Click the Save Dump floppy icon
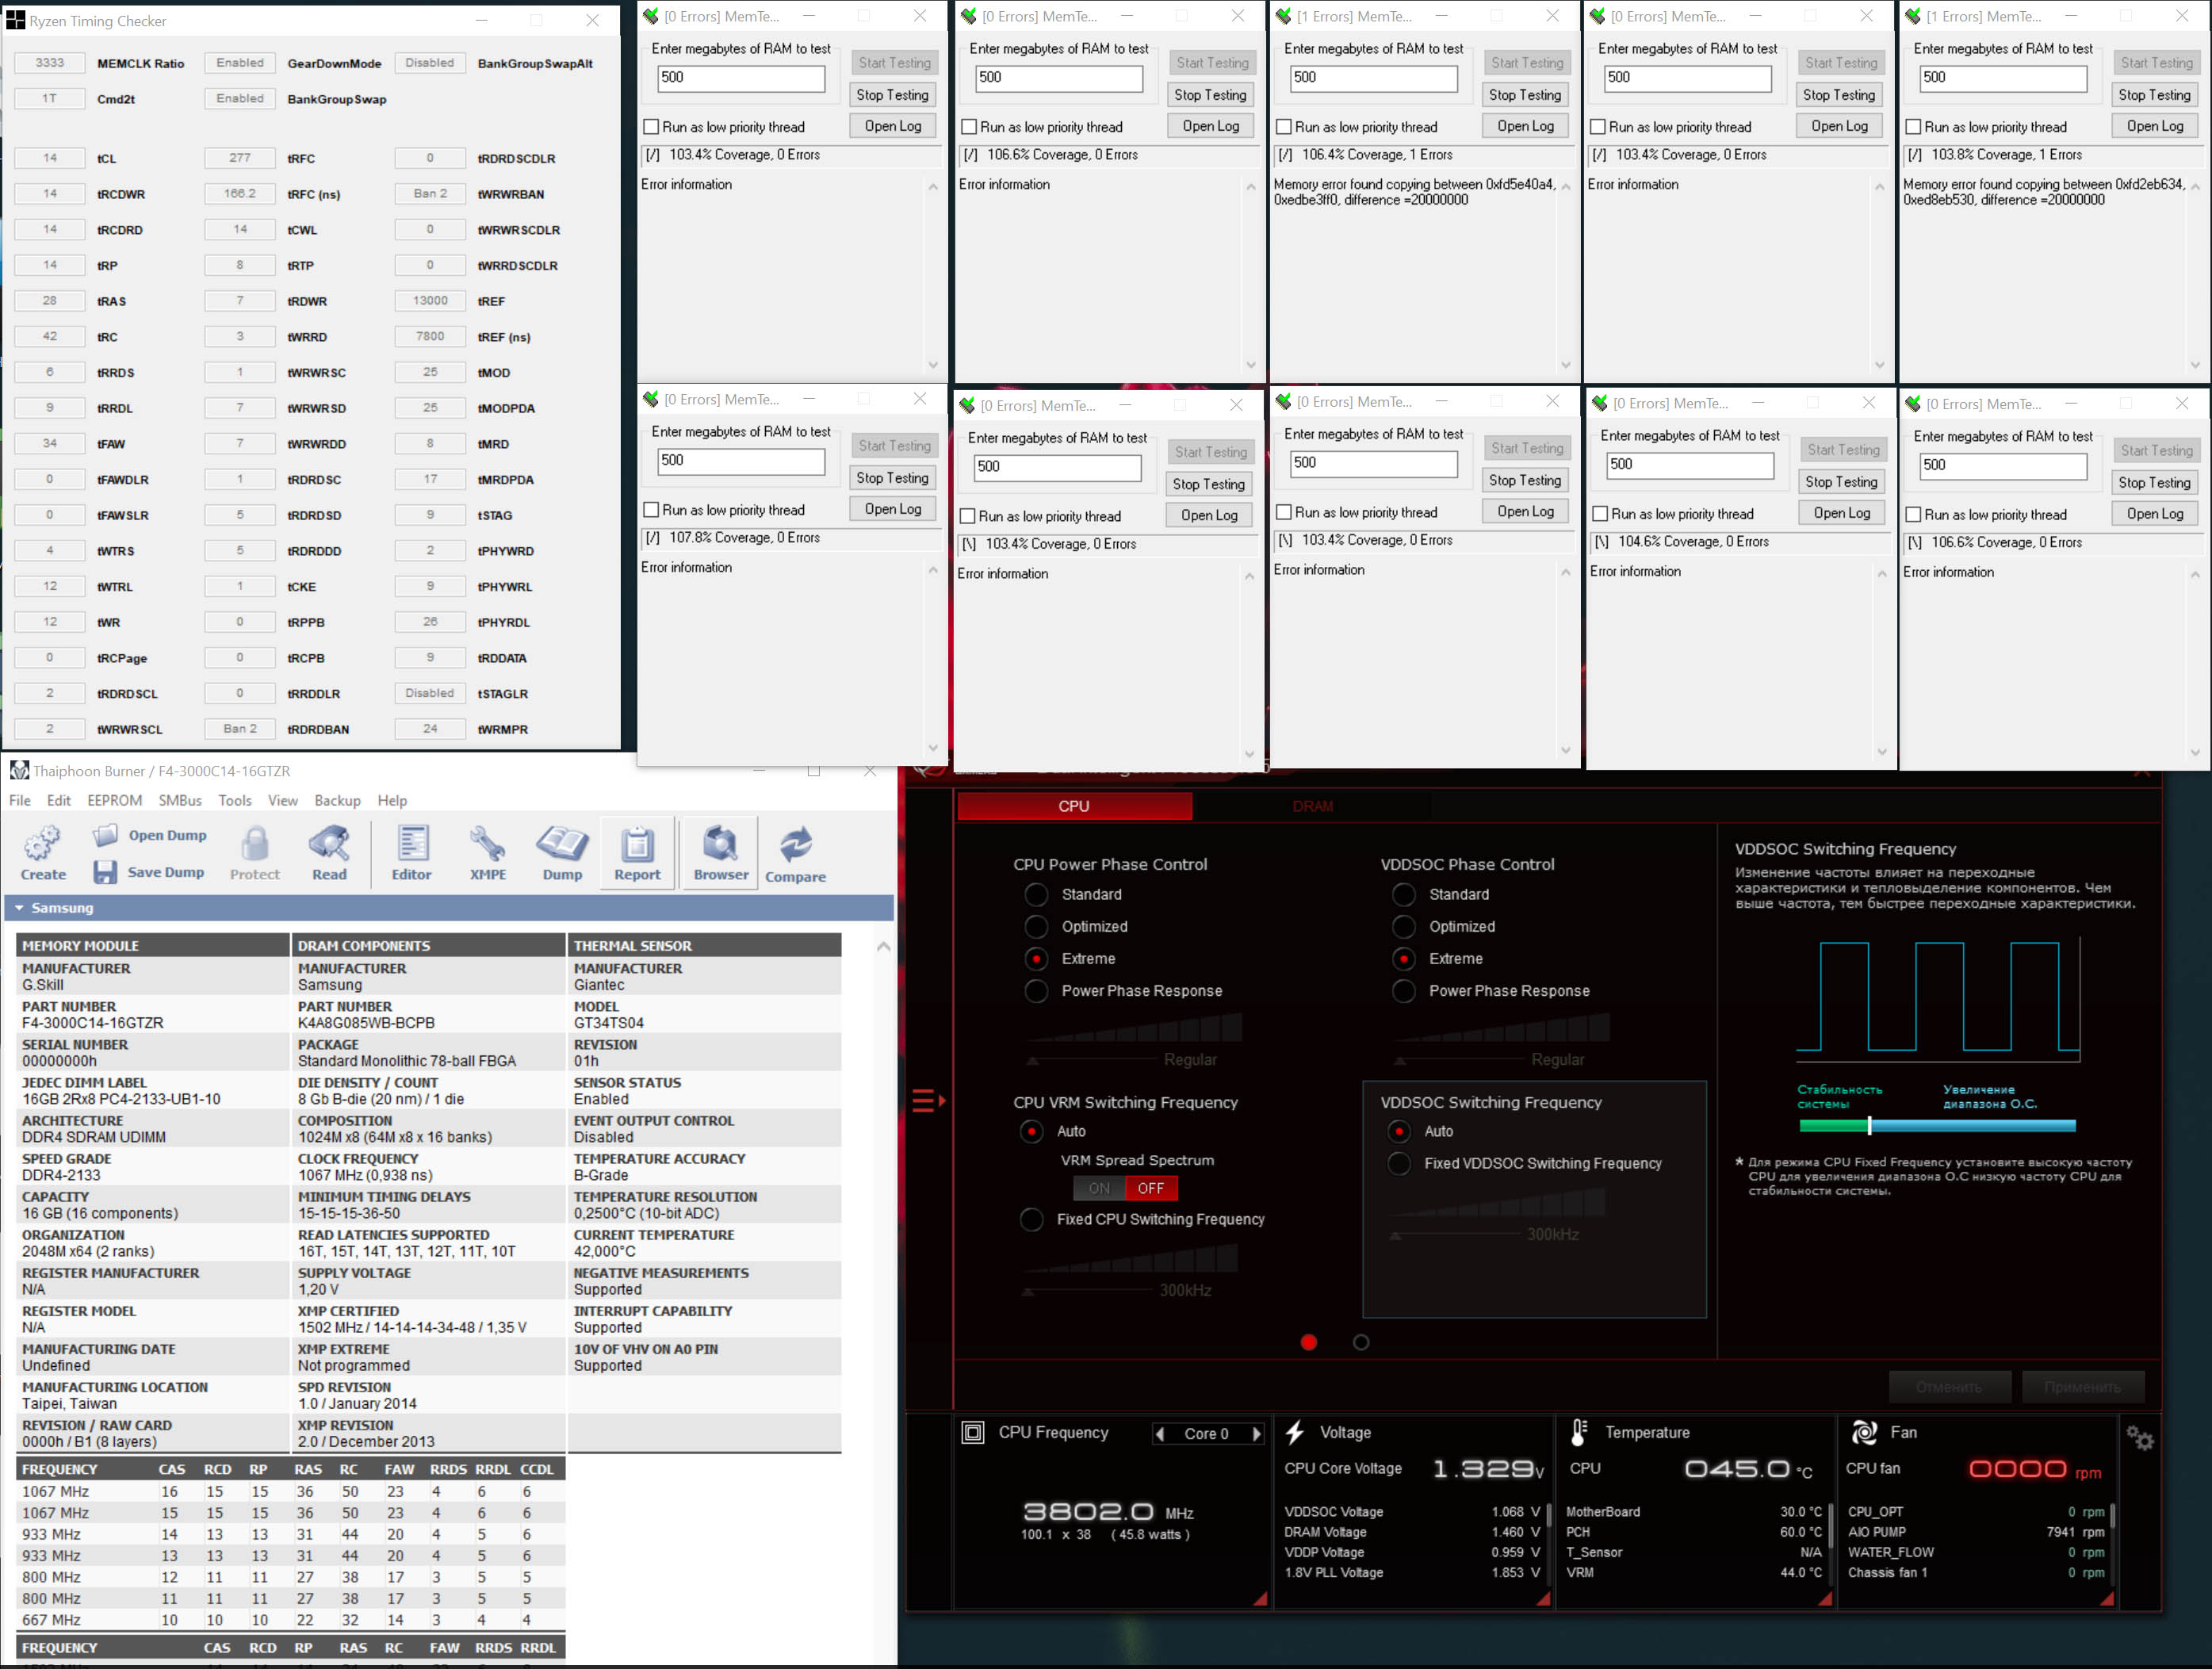This screenshot has width=2212, height=1669. click(105, 872)
